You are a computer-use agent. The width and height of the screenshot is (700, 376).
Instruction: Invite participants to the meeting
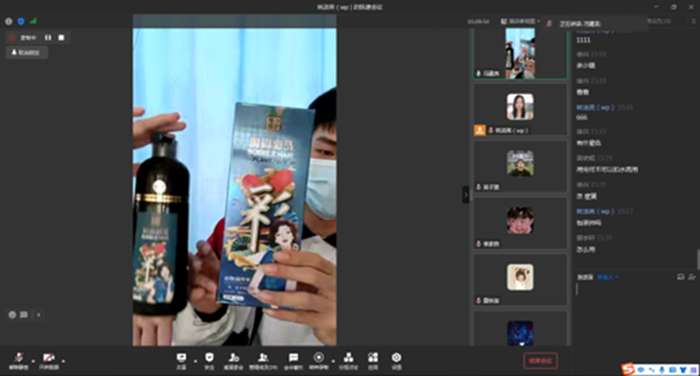(x=233, y=361)
